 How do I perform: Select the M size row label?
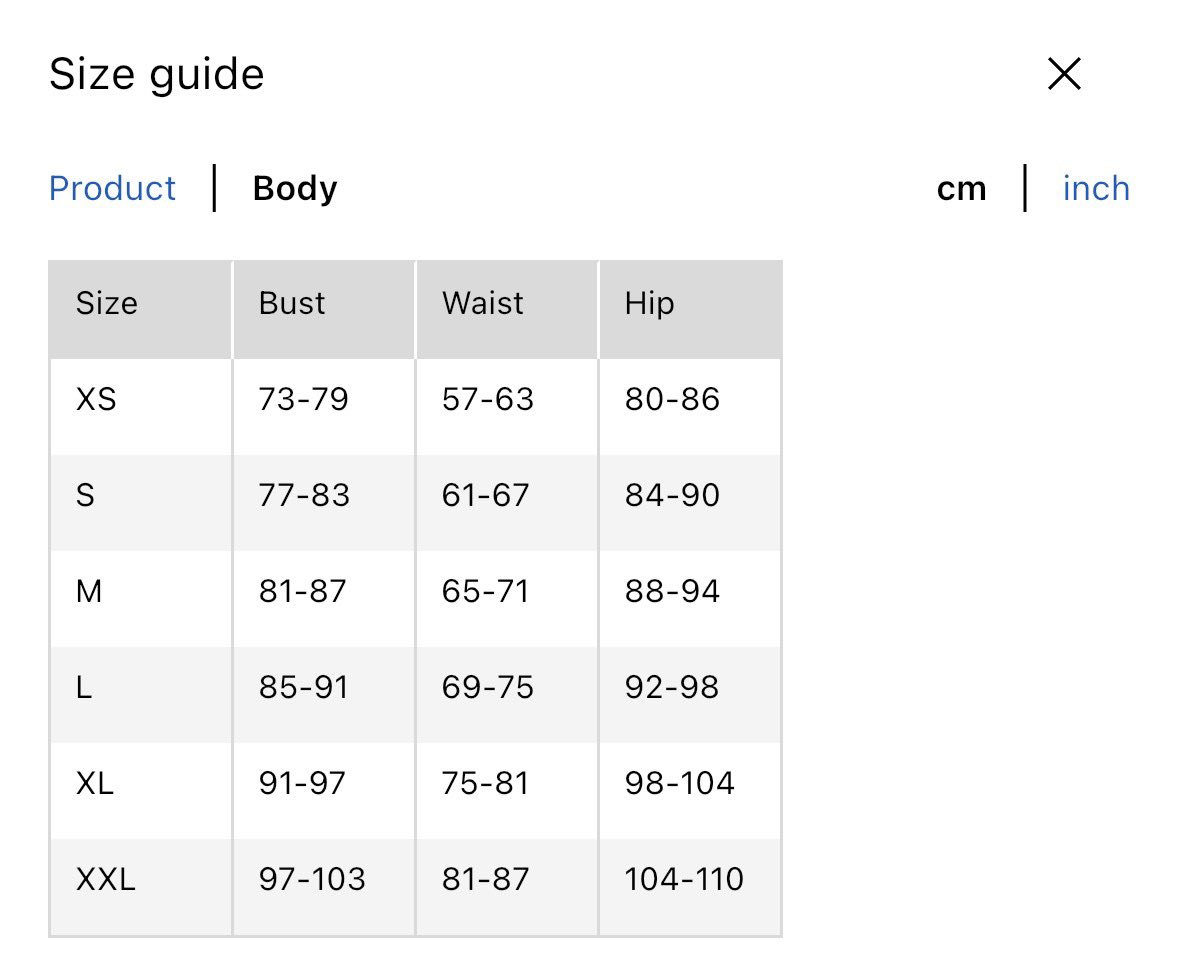point(89,592)
